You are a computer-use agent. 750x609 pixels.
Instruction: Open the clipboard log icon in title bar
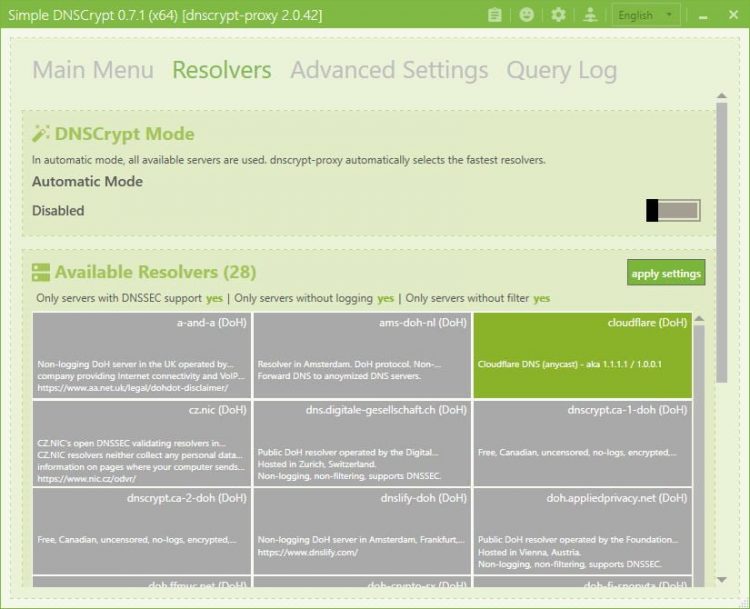click(x=495, y=15)
